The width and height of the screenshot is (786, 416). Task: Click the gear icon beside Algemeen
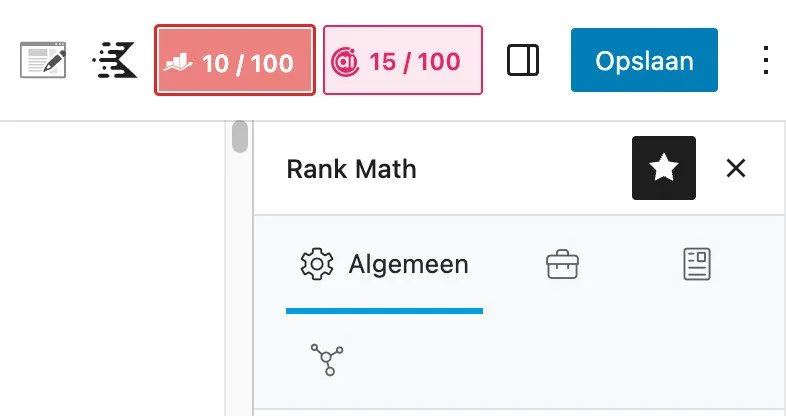tap(316, 265)
